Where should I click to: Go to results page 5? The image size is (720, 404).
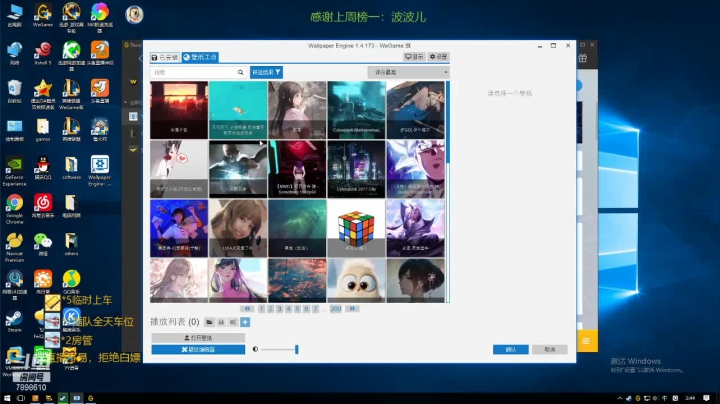(x=297, y=309)
